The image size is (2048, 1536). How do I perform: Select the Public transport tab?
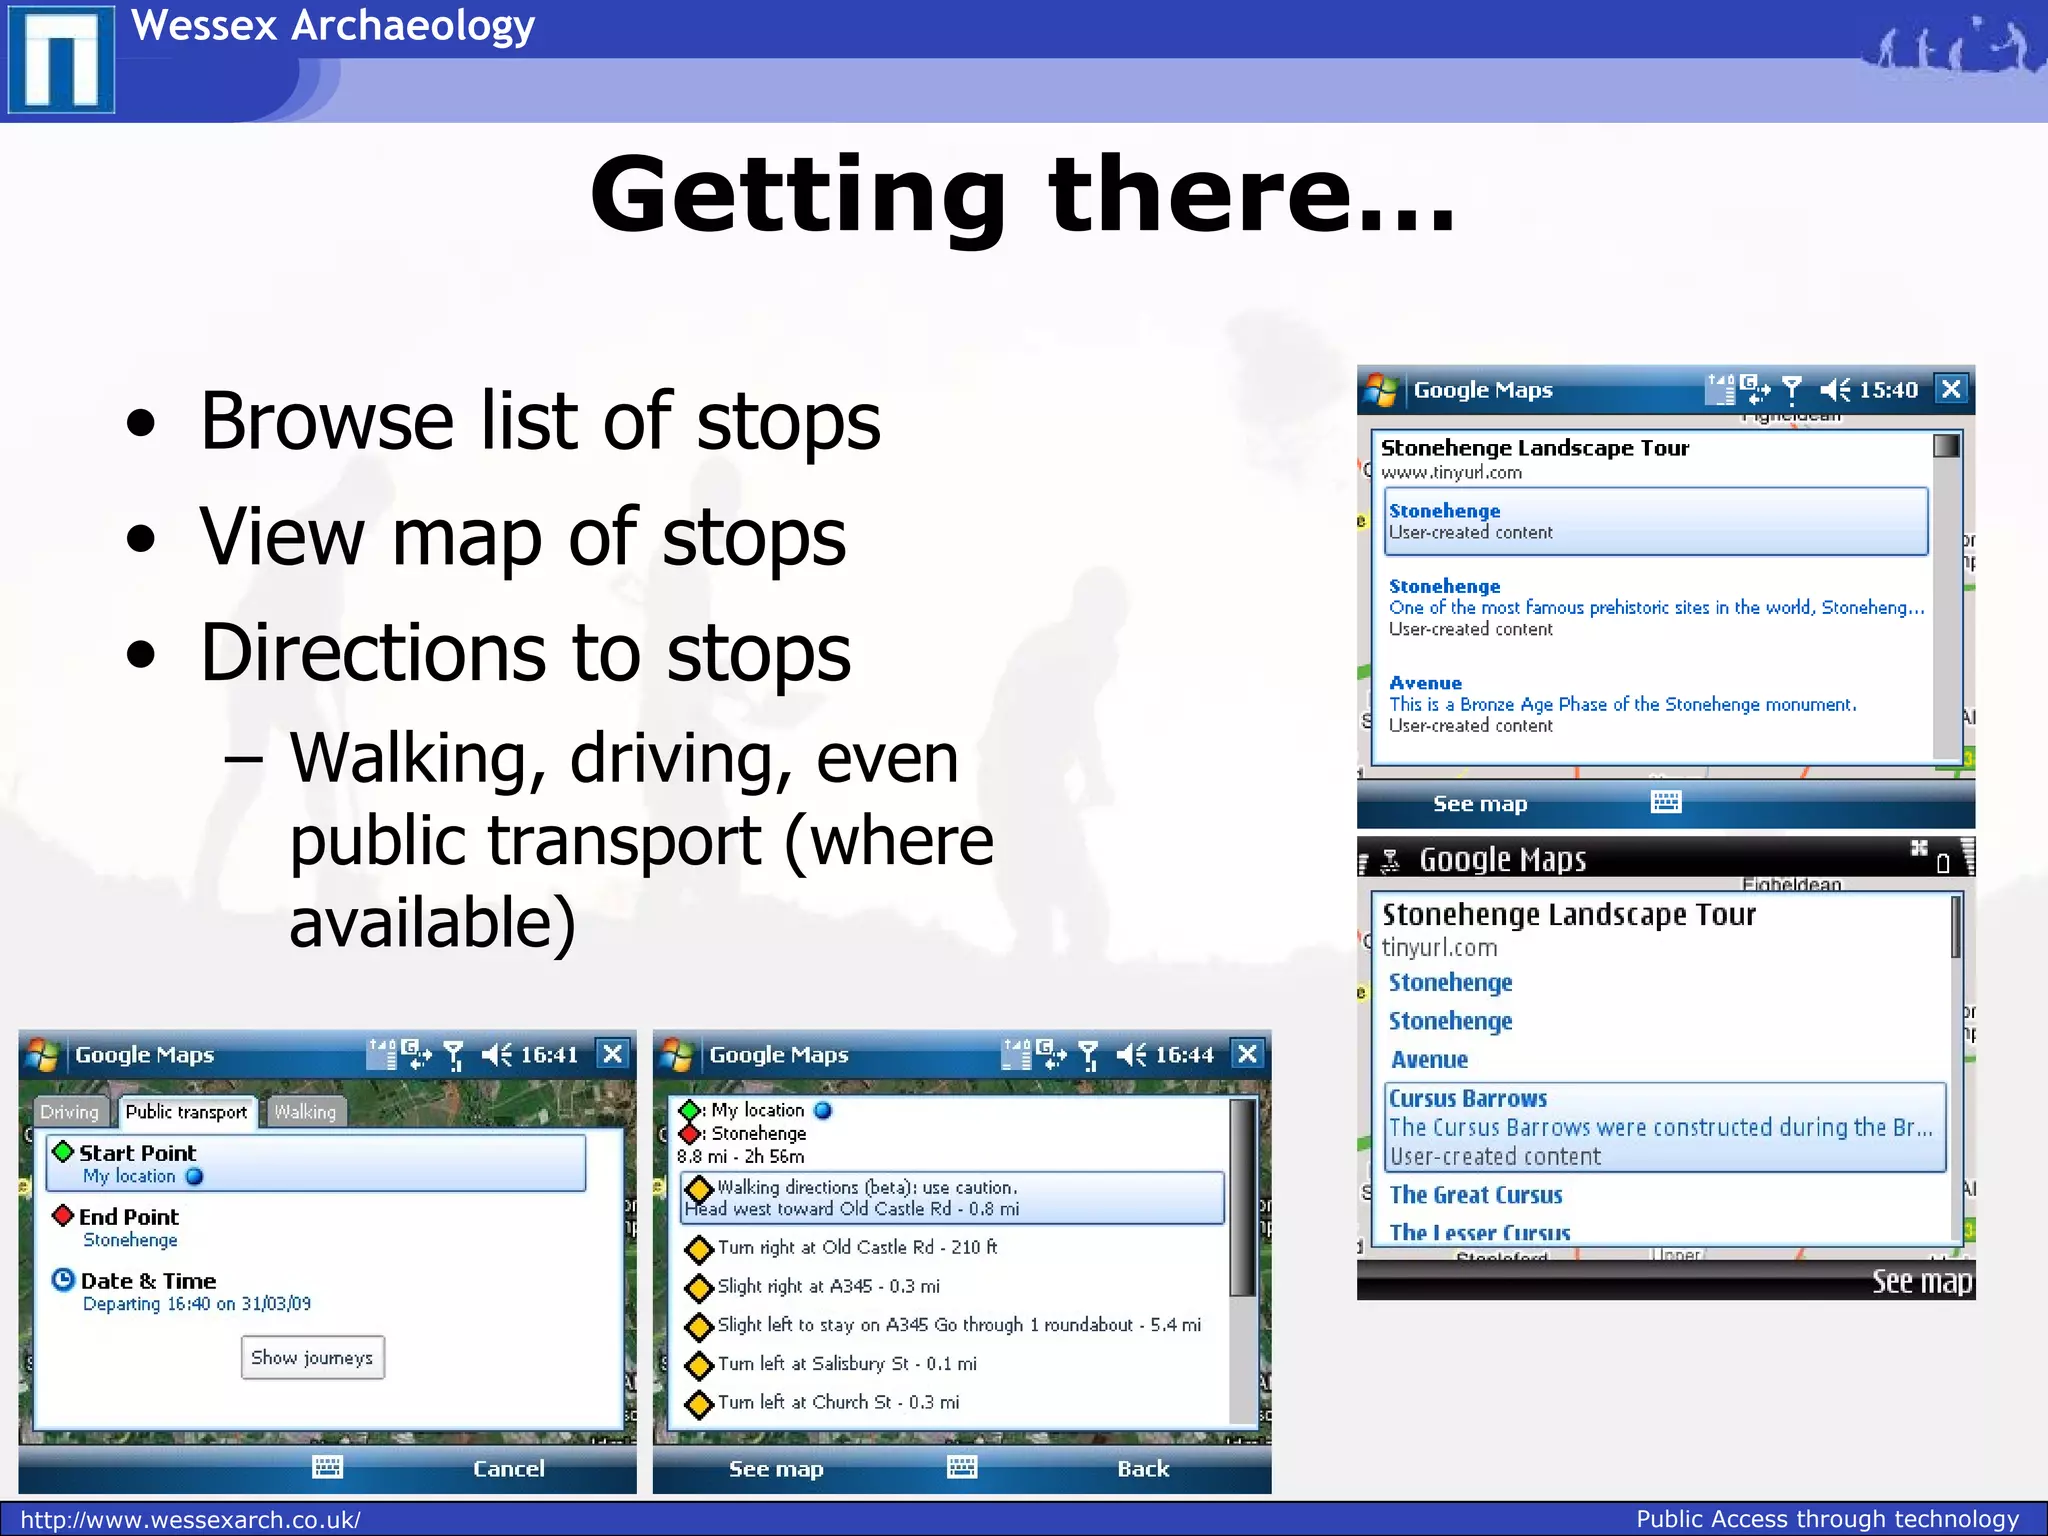tap(186, 1112)
